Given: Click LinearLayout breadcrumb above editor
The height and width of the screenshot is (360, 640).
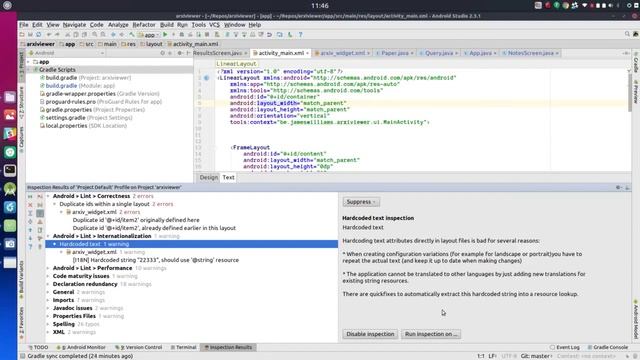Looking at the screenshot, I should click(236, 64).
